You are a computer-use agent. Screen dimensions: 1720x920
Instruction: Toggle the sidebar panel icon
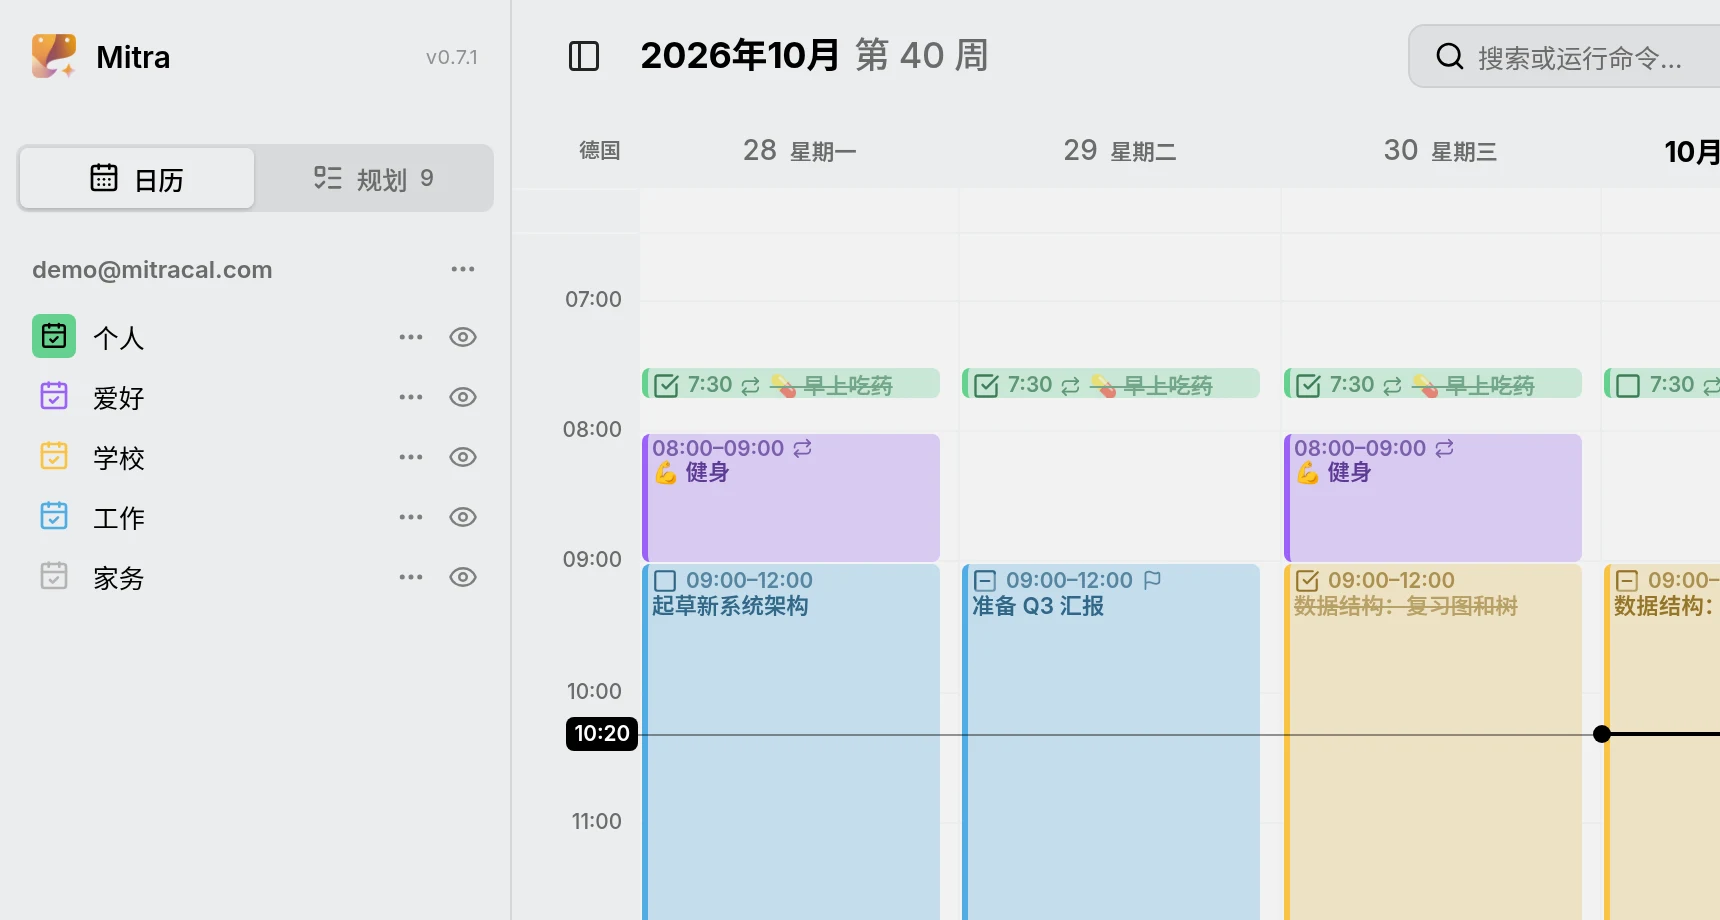[584, 56]
